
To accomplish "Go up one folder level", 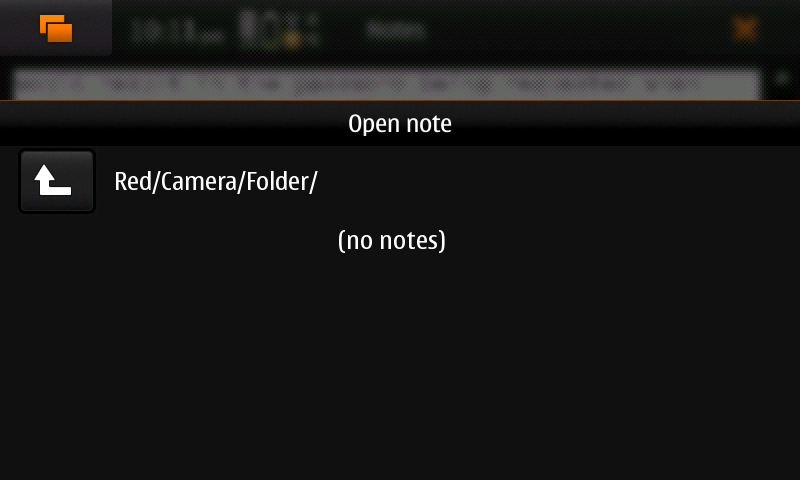I will point(57,181).
